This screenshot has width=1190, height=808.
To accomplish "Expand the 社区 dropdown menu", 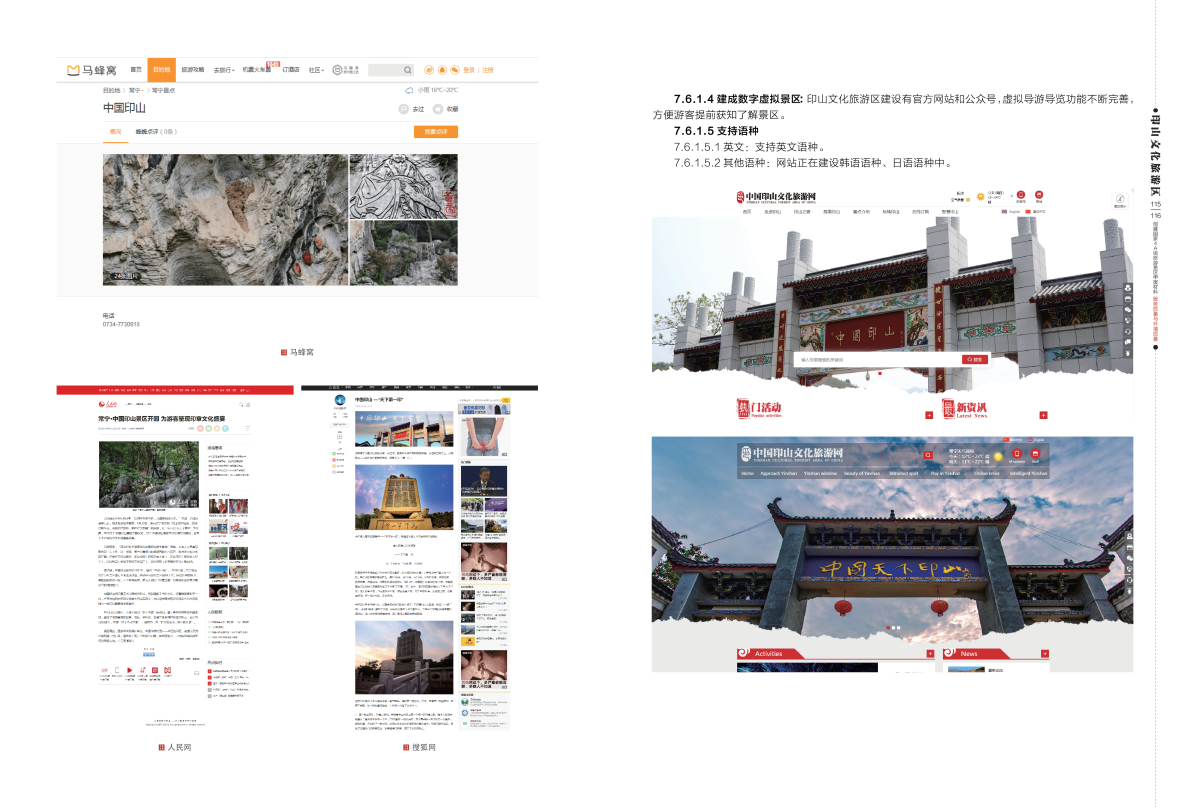I will pyautogui.click(x=316, y=70).
